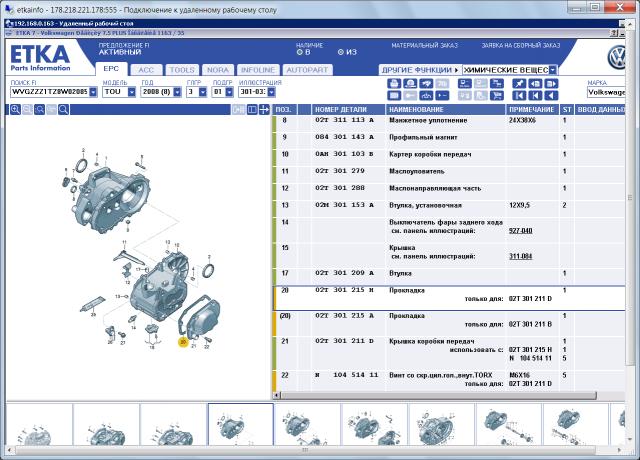Select the first thumbnail in bottom strip

pyautogui.click(x=39, y=424)
